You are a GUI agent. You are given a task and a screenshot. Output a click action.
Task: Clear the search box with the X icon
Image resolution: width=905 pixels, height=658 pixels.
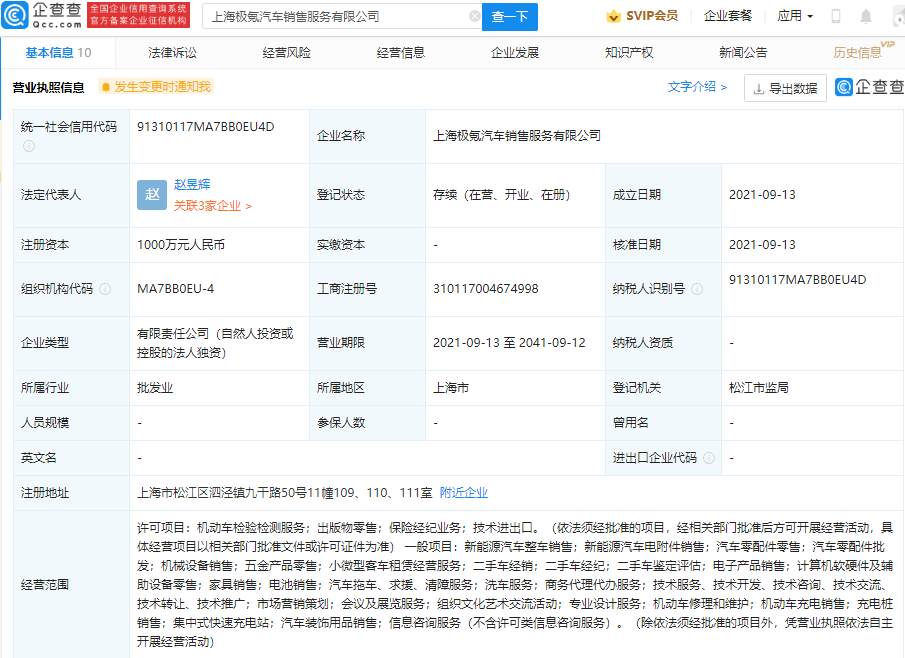pos(474,17)
